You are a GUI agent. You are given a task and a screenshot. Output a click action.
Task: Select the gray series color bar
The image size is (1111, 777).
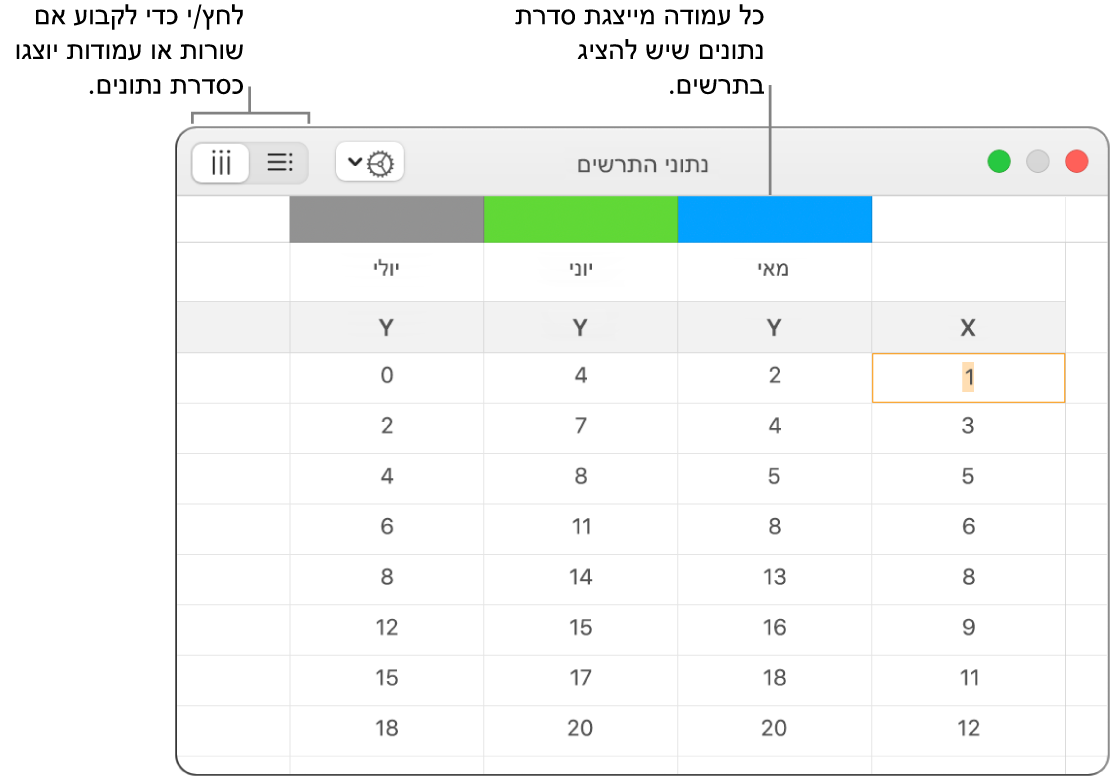[x=386, y=219]
